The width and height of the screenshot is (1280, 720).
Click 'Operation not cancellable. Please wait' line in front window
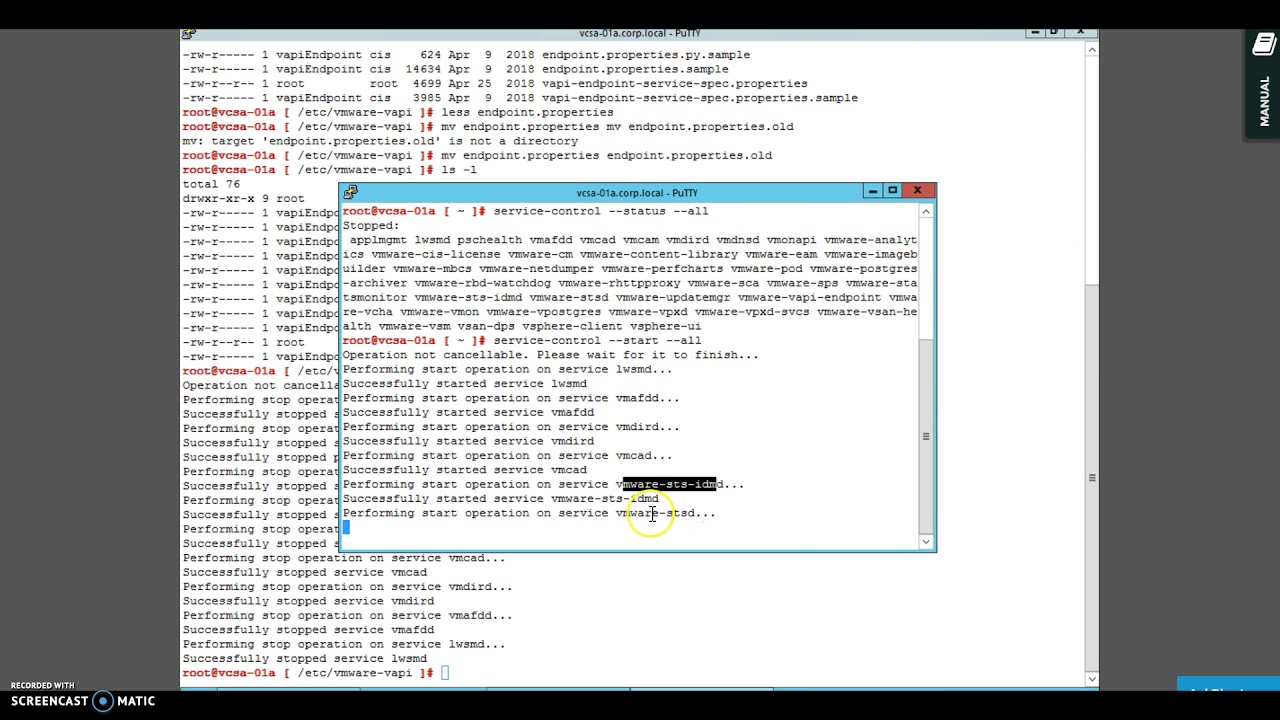pyautogui.click(x=550, y=355)
